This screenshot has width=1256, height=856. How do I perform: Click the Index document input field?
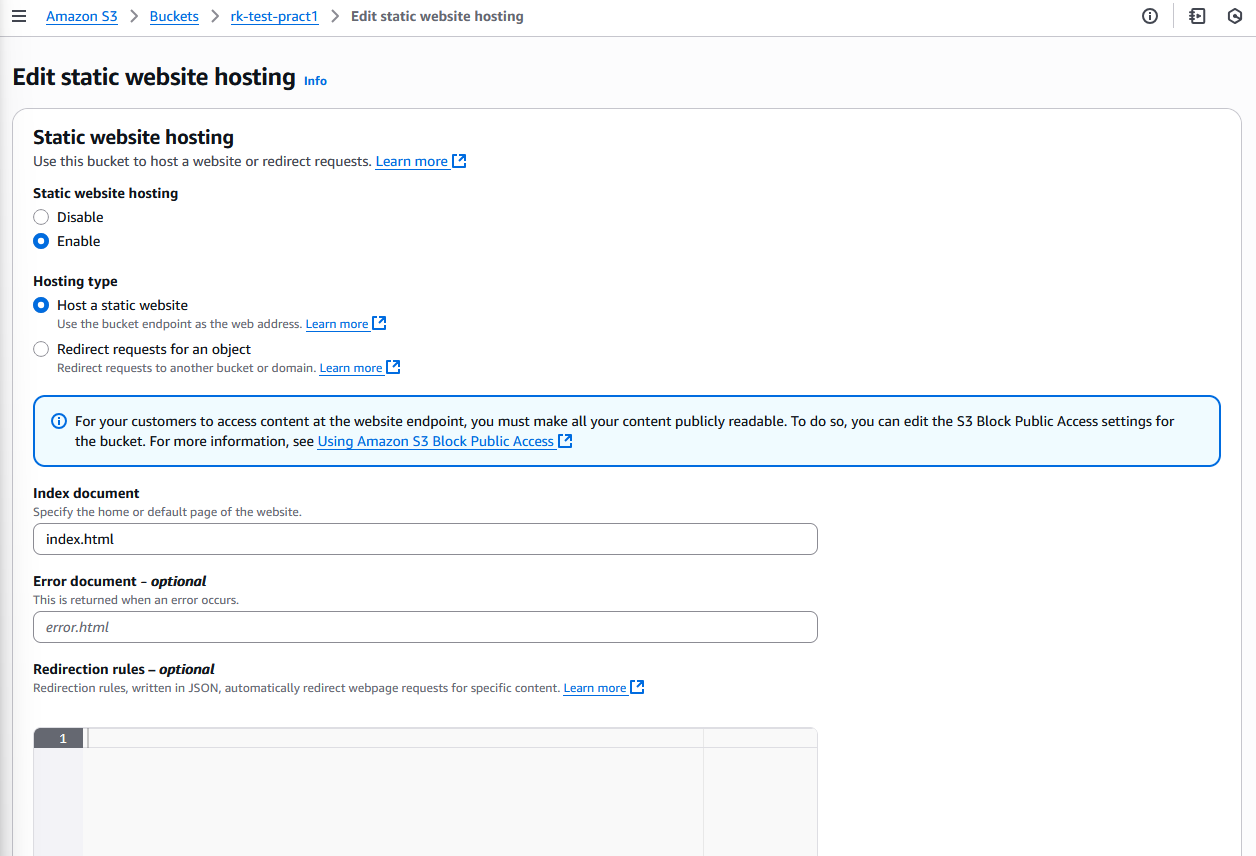pos(425,539)
